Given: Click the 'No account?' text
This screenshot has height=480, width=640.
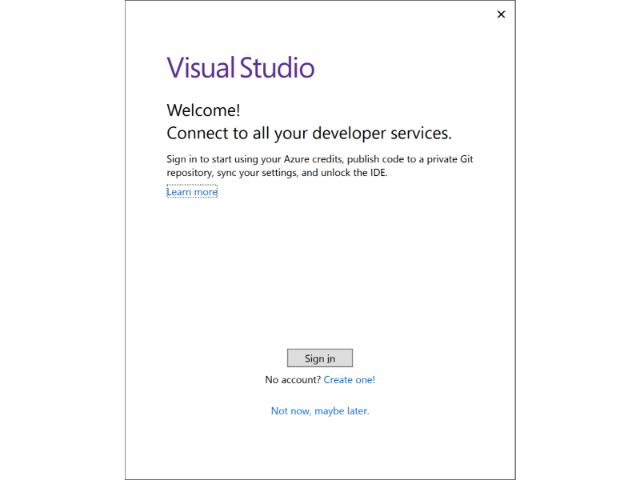Looking at the screenshot, I should pyautogui.click(x=293, y=380).
